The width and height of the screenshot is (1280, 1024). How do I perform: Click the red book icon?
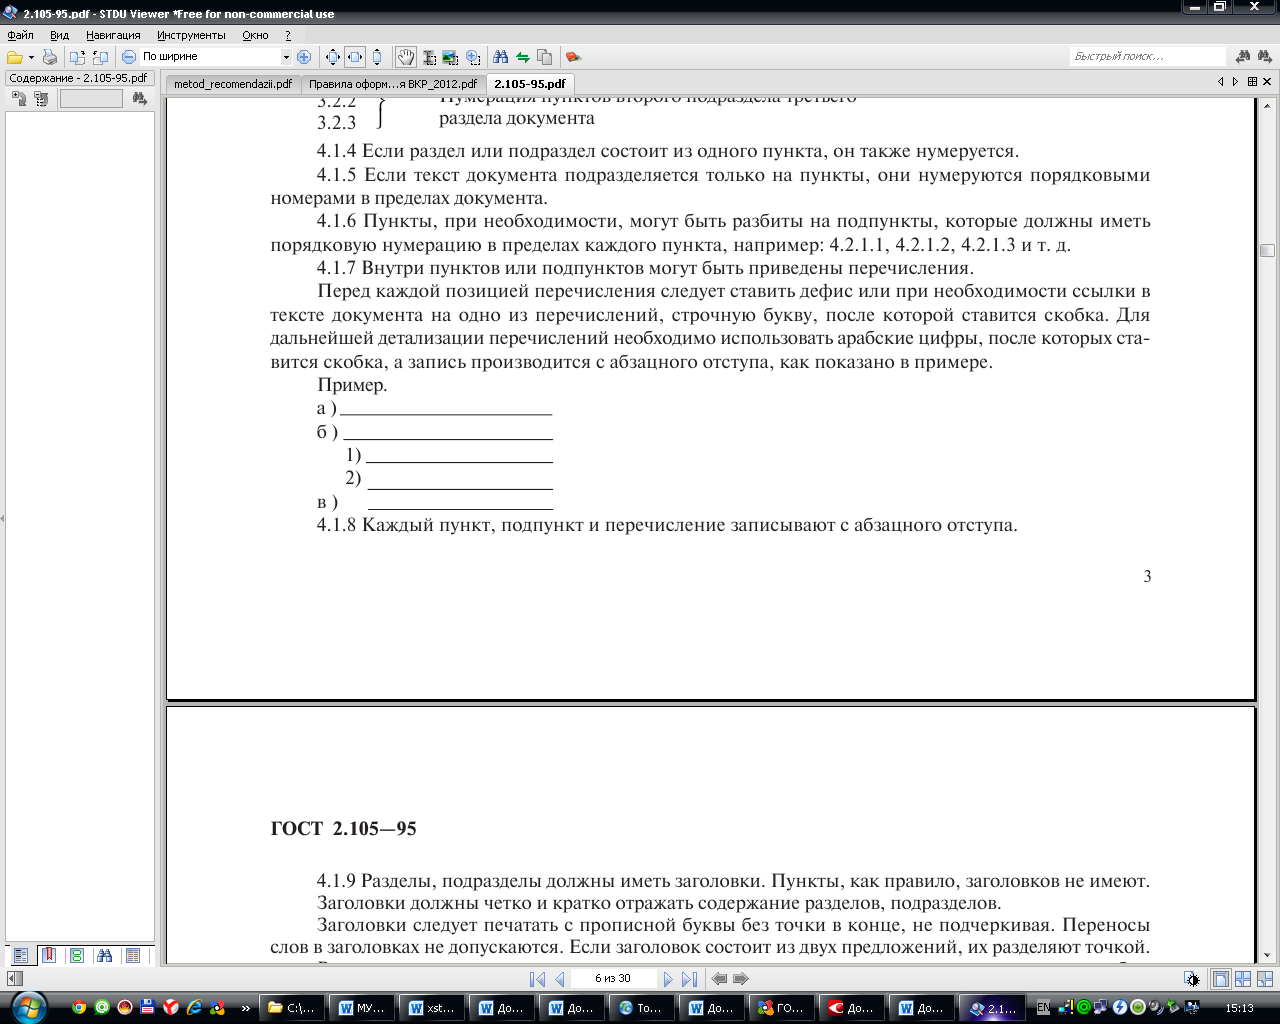572,57
